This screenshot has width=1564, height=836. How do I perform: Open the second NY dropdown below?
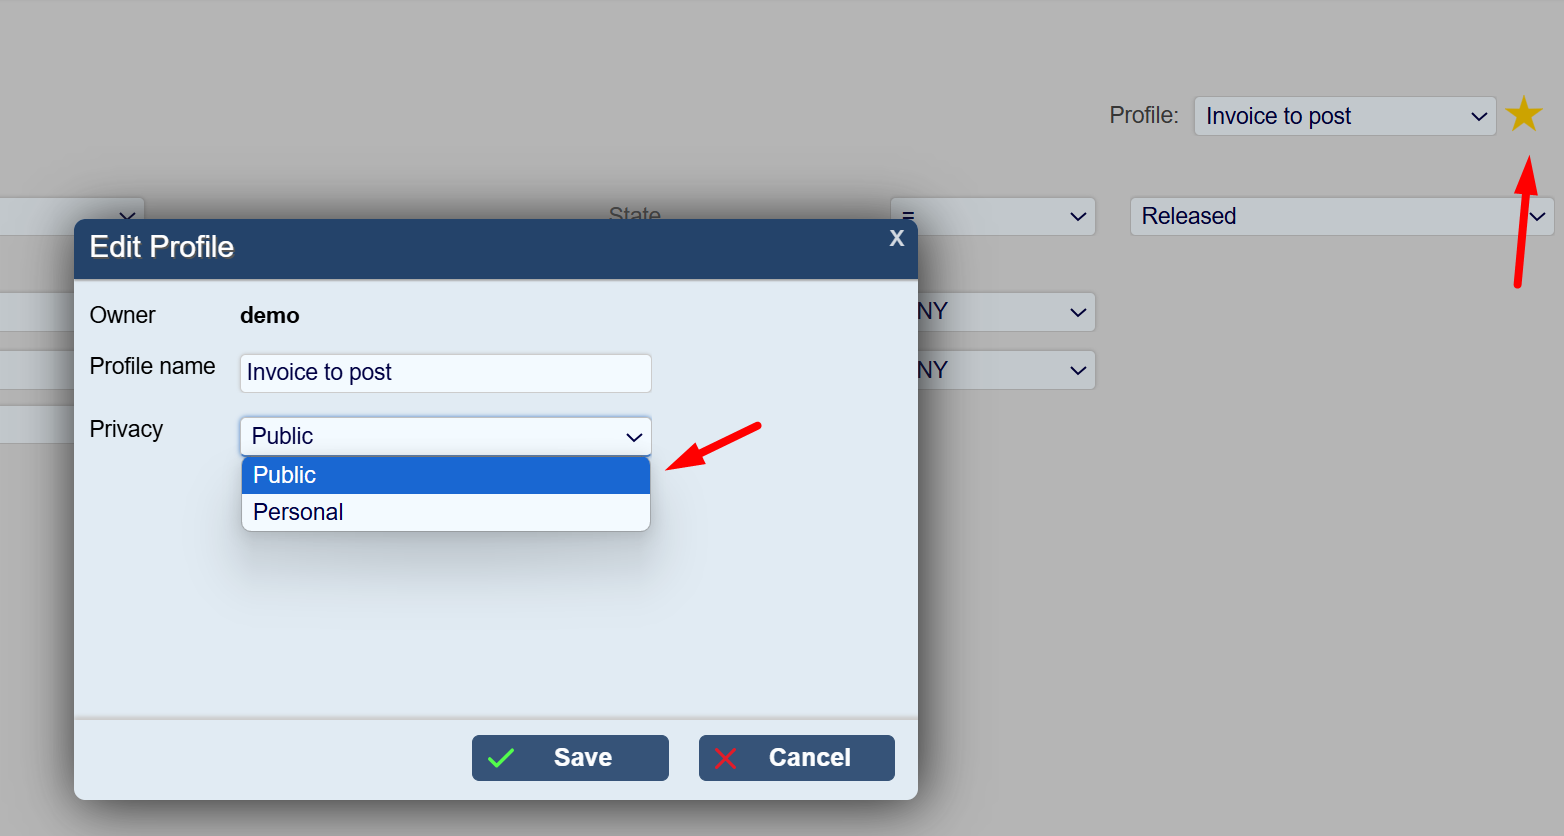[1006, 370]
